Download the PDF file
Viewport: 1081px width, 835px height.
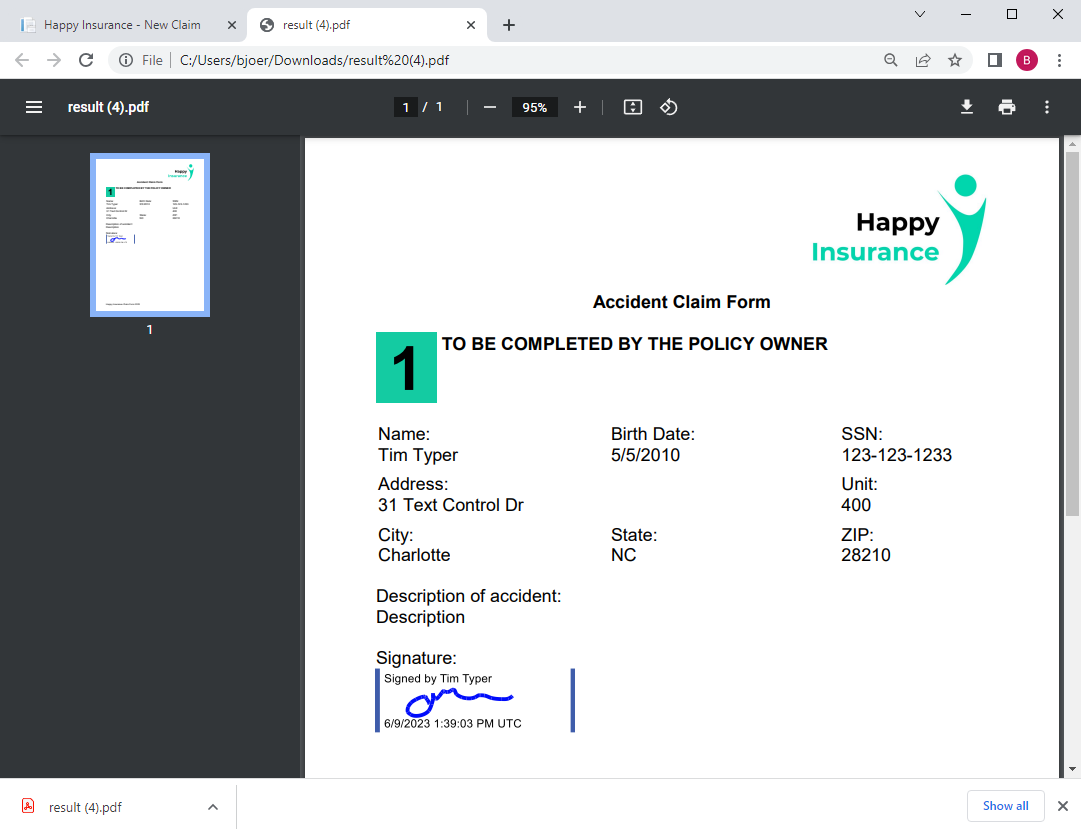click(x=967, y=107)
